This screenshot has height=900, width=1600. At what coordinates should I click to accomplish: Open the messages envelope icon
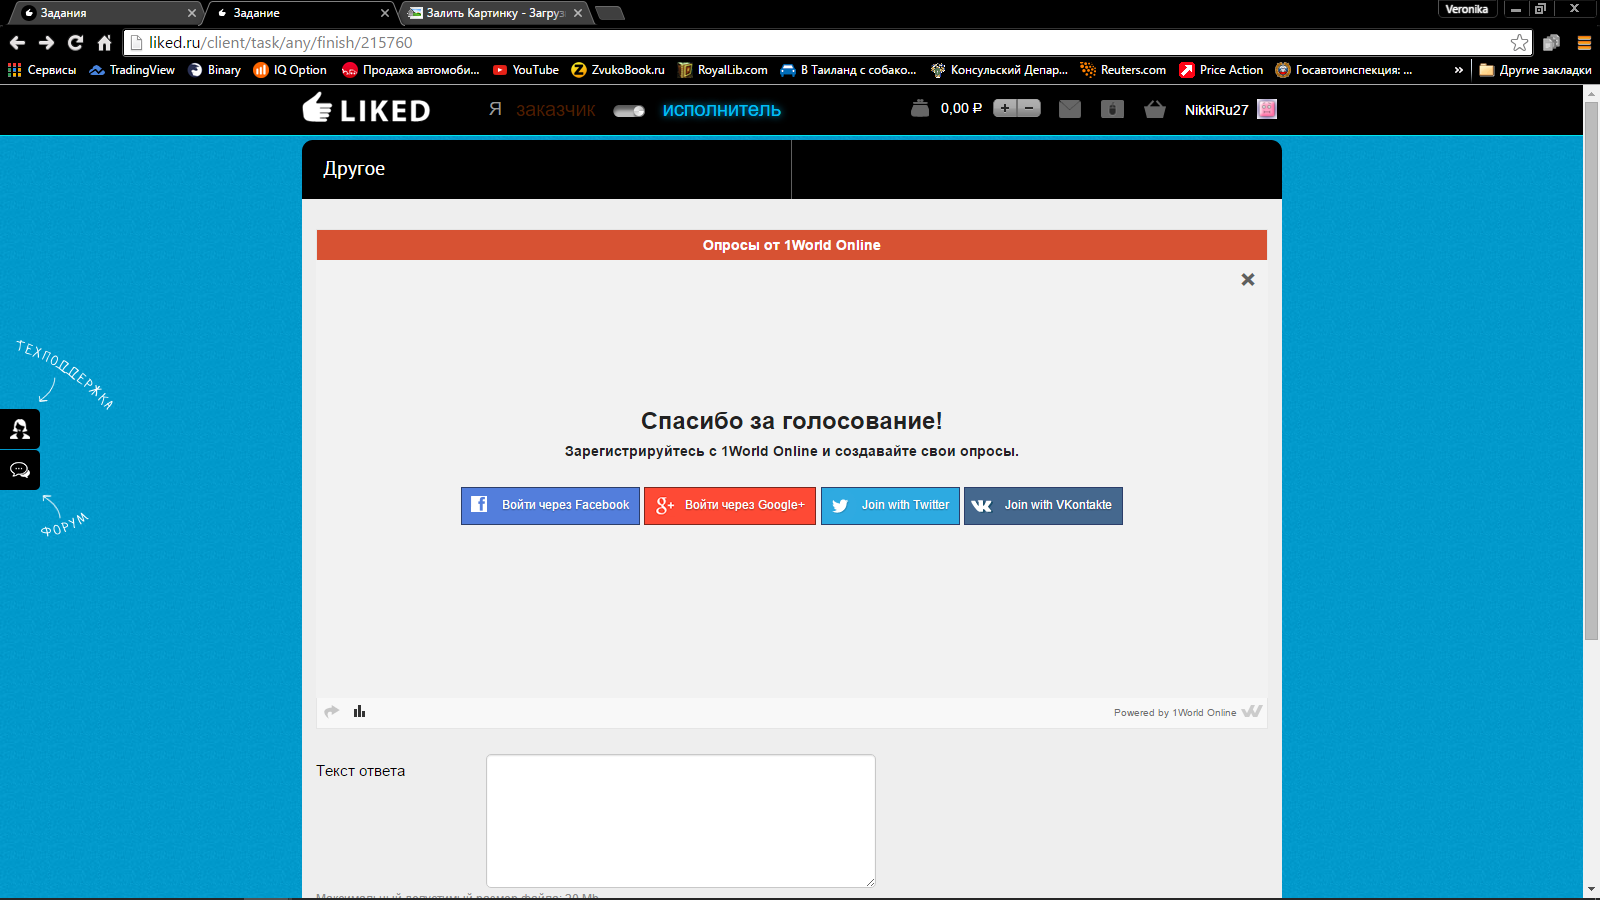[x=1070, y=109]
